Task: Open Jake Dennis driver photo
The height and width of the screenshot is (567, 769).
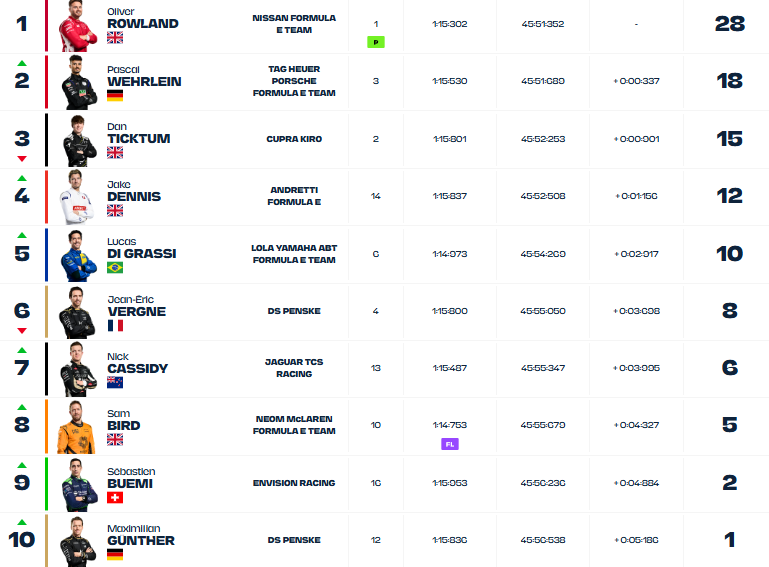Action: [77, 197]
